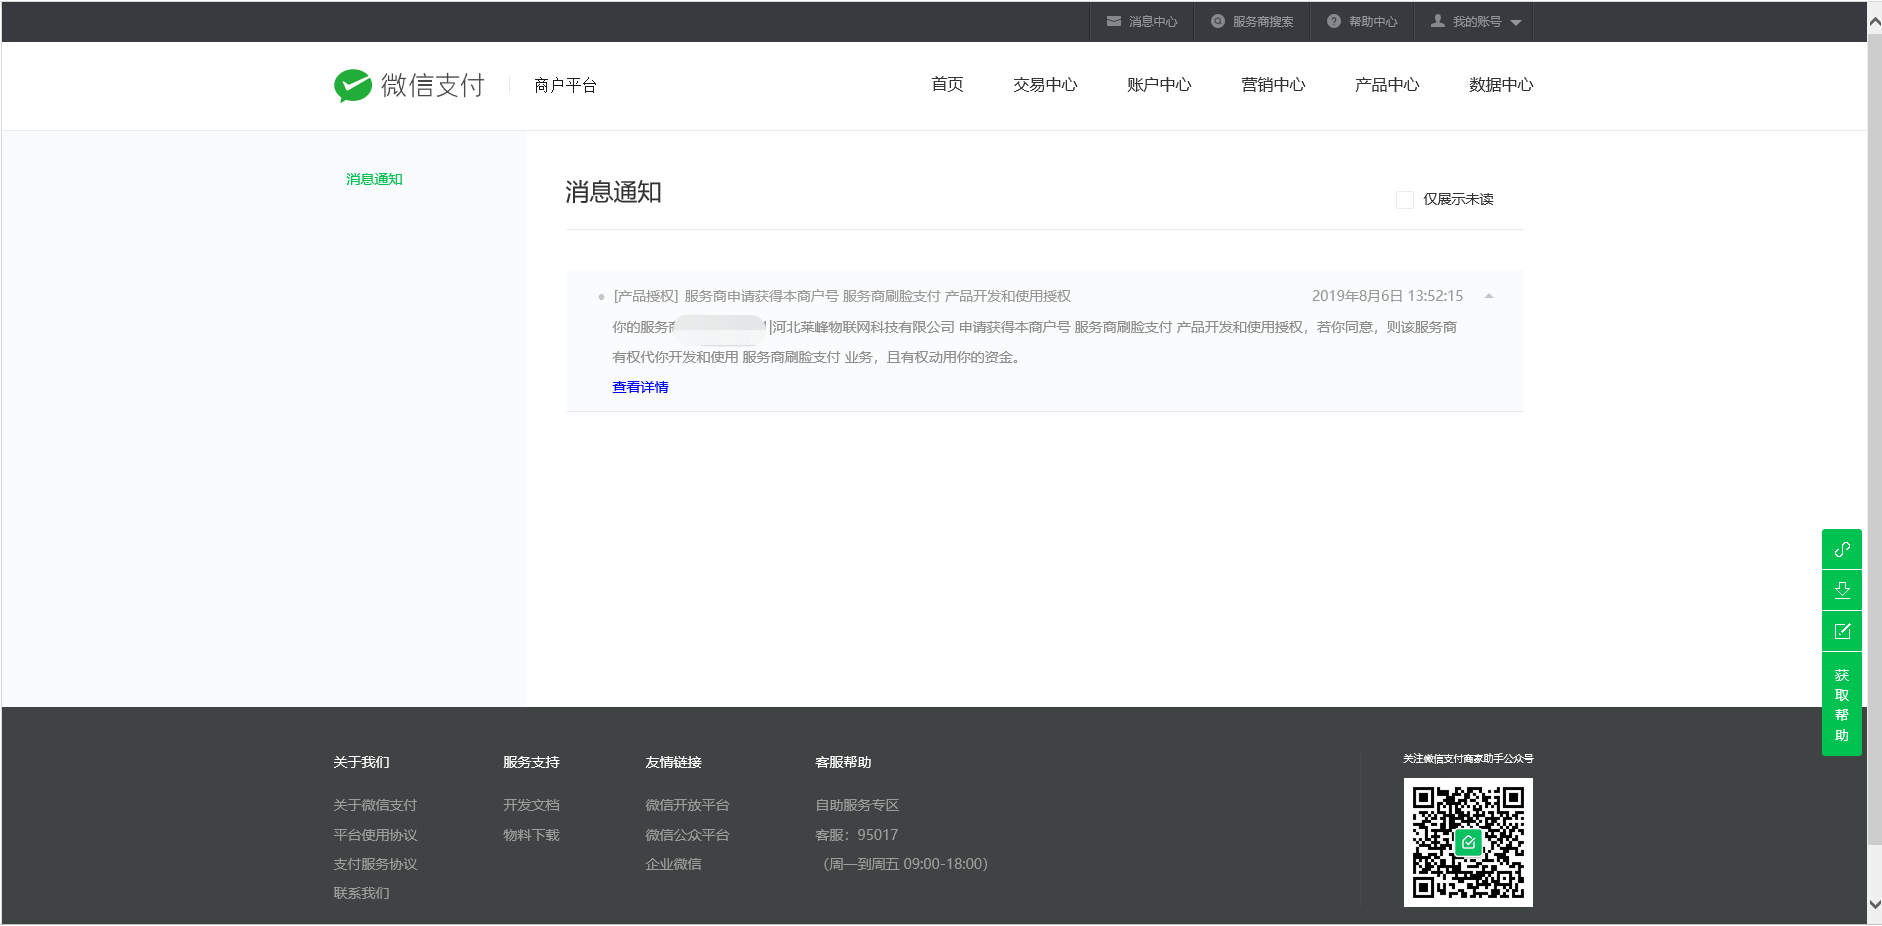Open 营销中心 menu

tap(1272, 85)
